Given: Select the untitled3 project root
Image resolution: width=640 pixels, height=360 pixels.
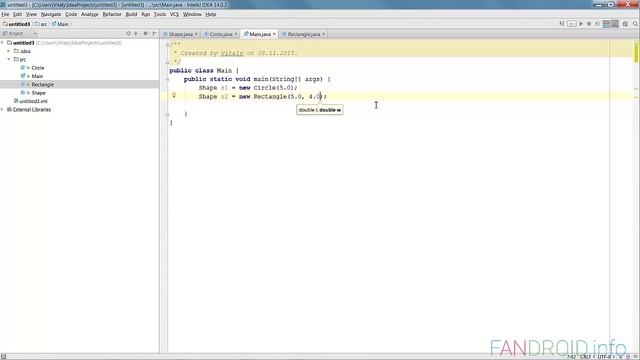Looking at the screenshot, I should pyautogui.click(x=23, y=43).
